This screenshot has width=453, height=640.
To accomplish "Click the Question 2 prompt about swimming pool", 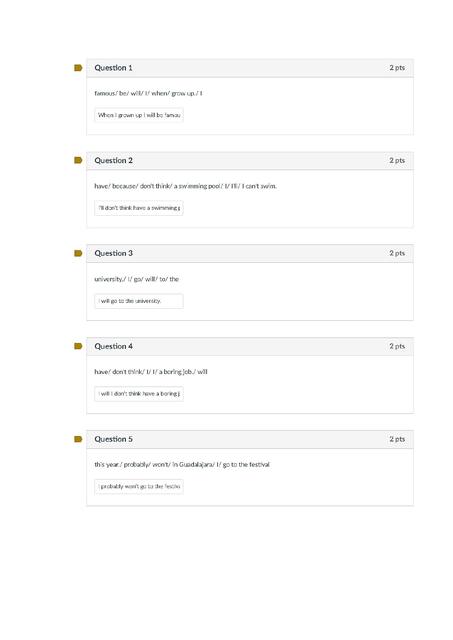I will click(x=186, y=186).
